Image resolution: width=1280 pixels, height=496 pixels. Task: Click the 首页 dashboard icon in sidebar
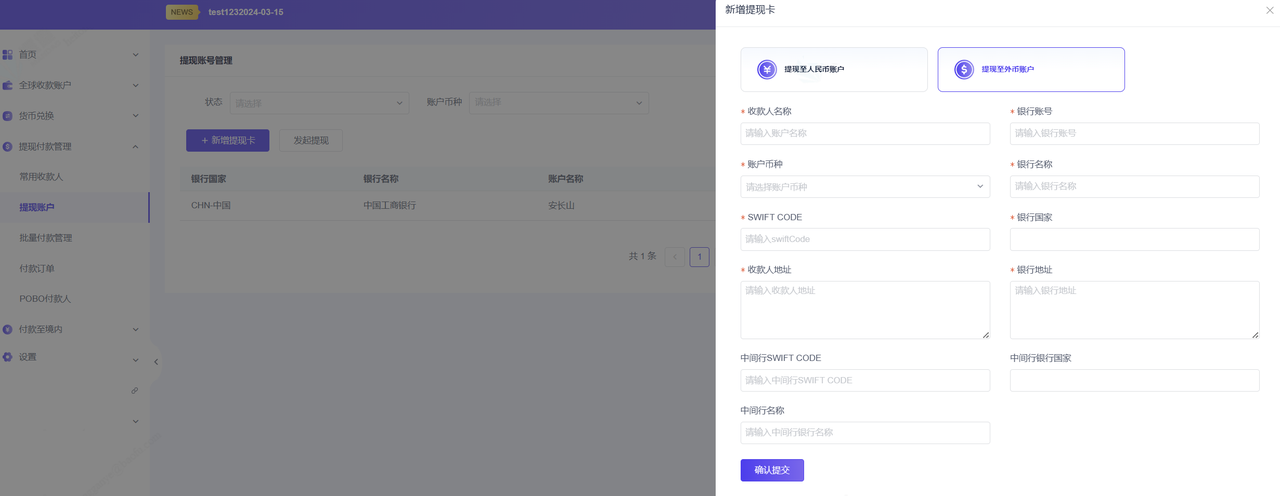click(8, 54)
